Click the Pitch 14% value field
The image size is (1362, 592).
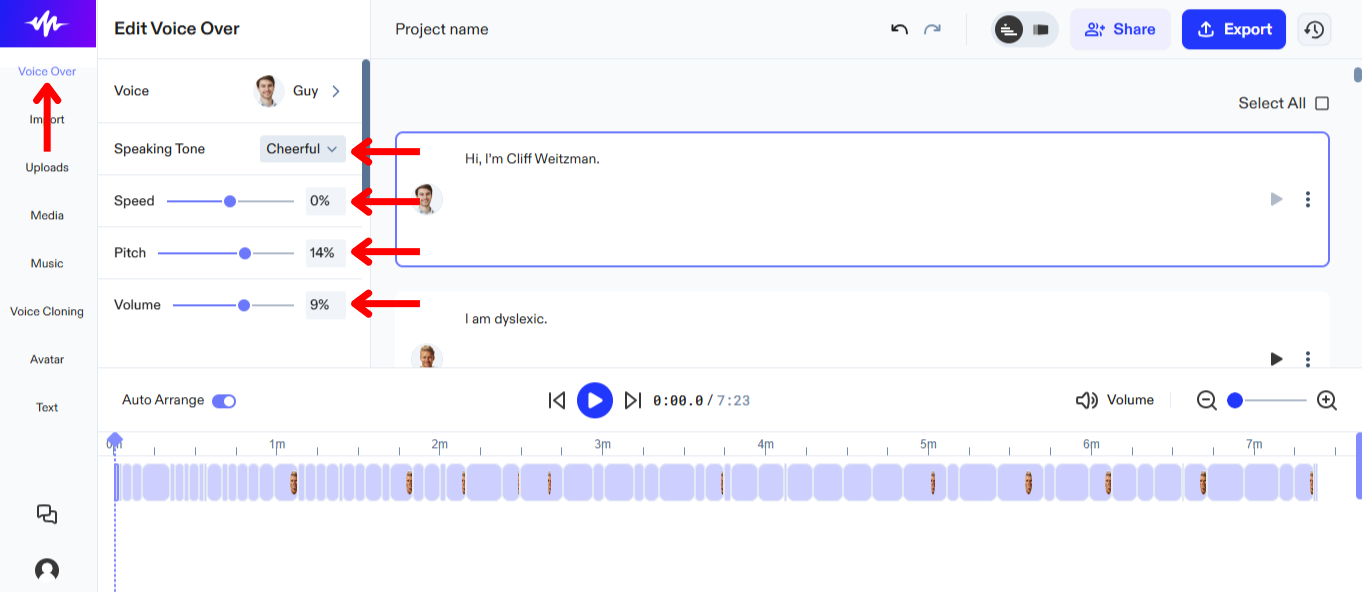coord(326,253)
